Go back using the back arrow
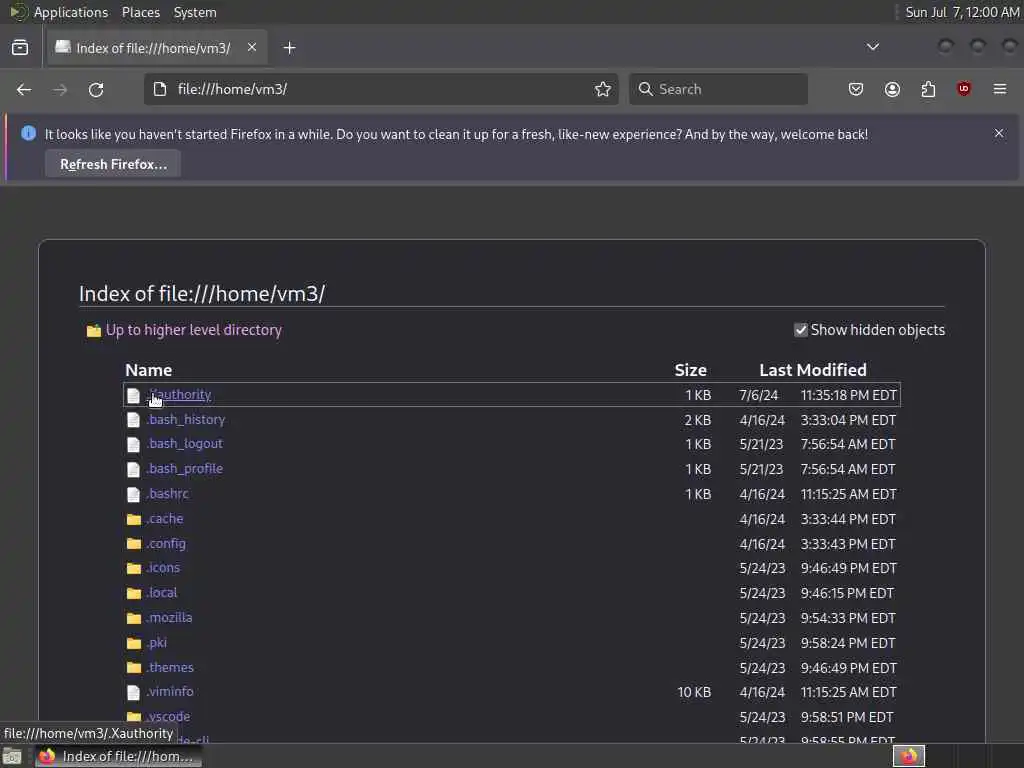The height and width of the screenshot is (768, 1024). pos(24,89)
